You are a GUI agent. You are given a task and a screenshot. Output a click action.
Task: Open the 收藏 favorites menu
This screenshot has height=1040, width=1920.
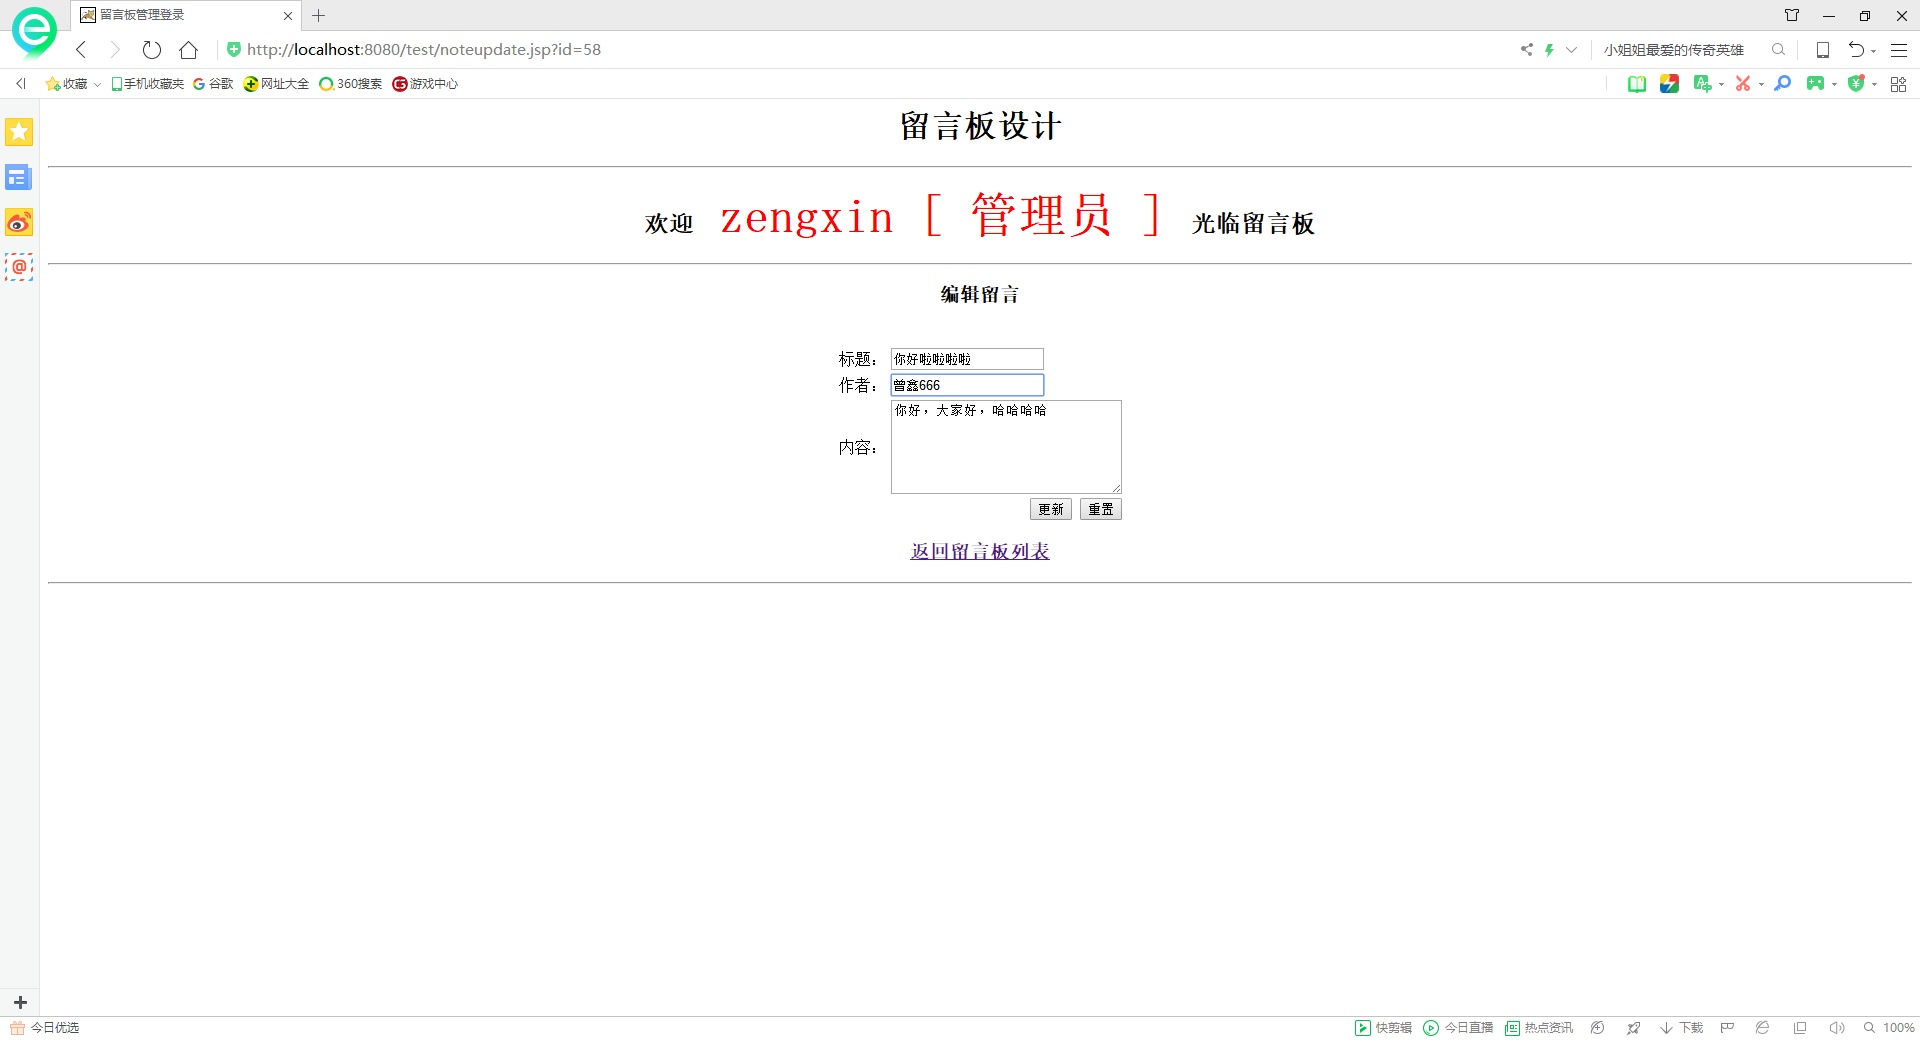[73, 84]
